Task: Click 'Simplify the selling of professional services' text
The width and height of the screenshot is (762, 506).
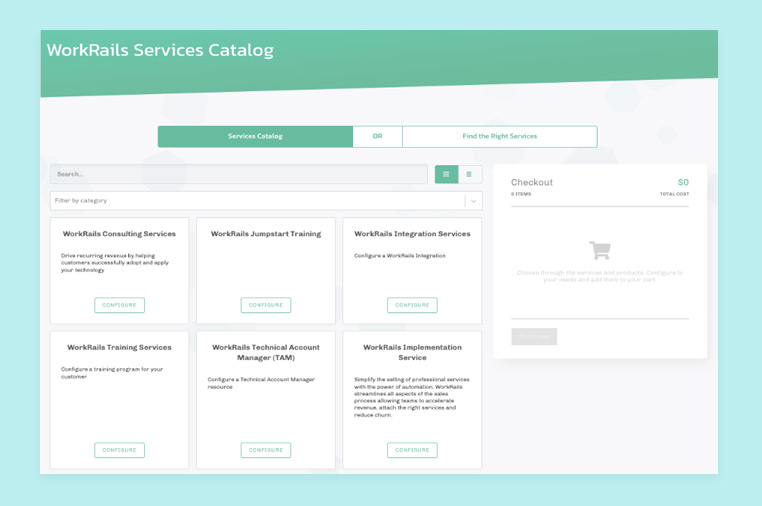Action: pos(412,397)
